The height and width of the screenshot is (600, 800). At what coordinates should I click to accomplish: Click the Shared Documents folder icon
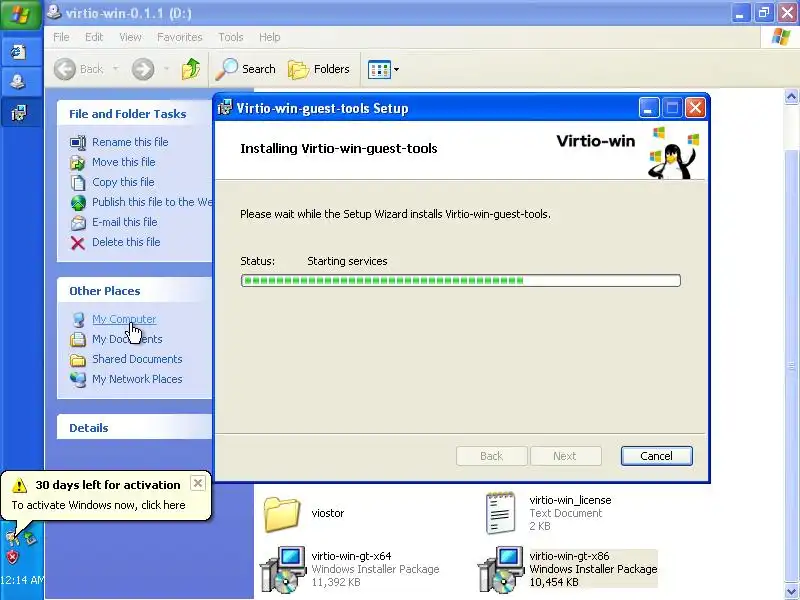click(78, 360)
